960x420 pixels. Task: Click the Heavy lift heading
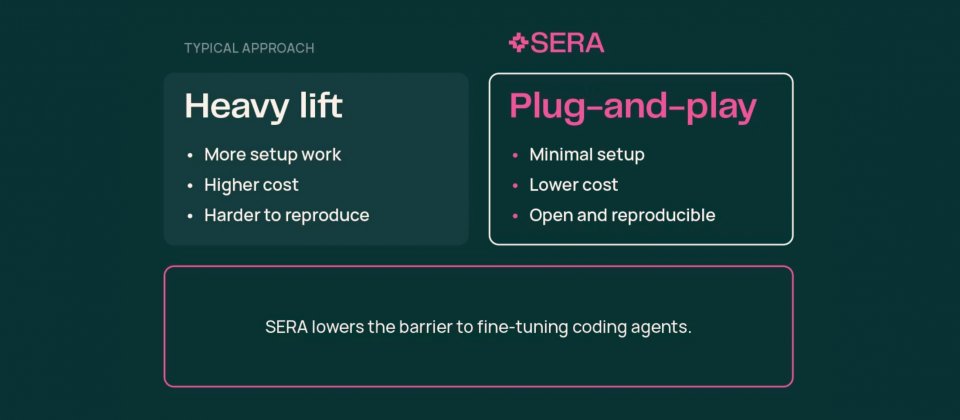point(264,106)
